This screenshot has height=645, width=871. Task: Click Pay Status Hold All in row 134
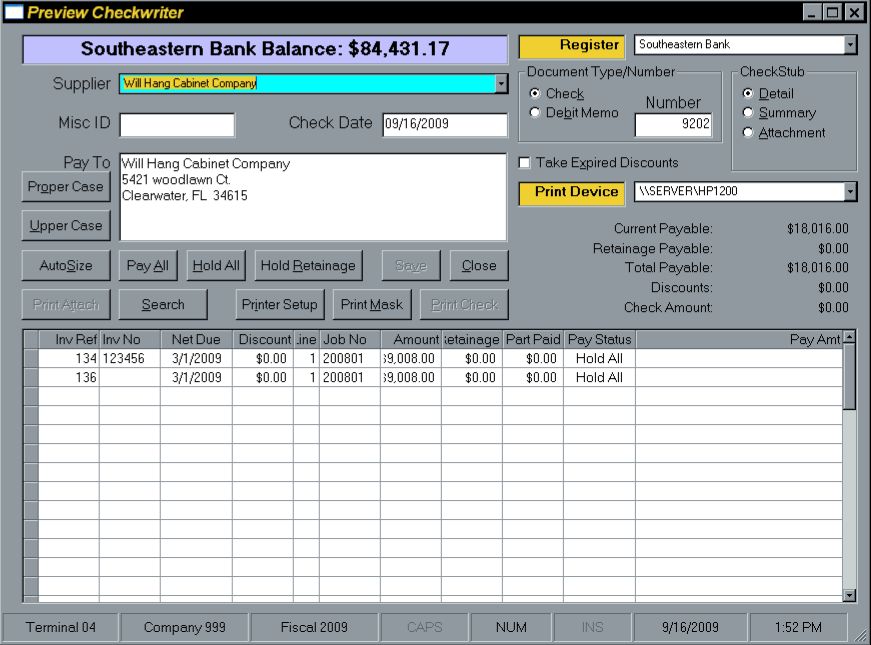click(599, 358)
